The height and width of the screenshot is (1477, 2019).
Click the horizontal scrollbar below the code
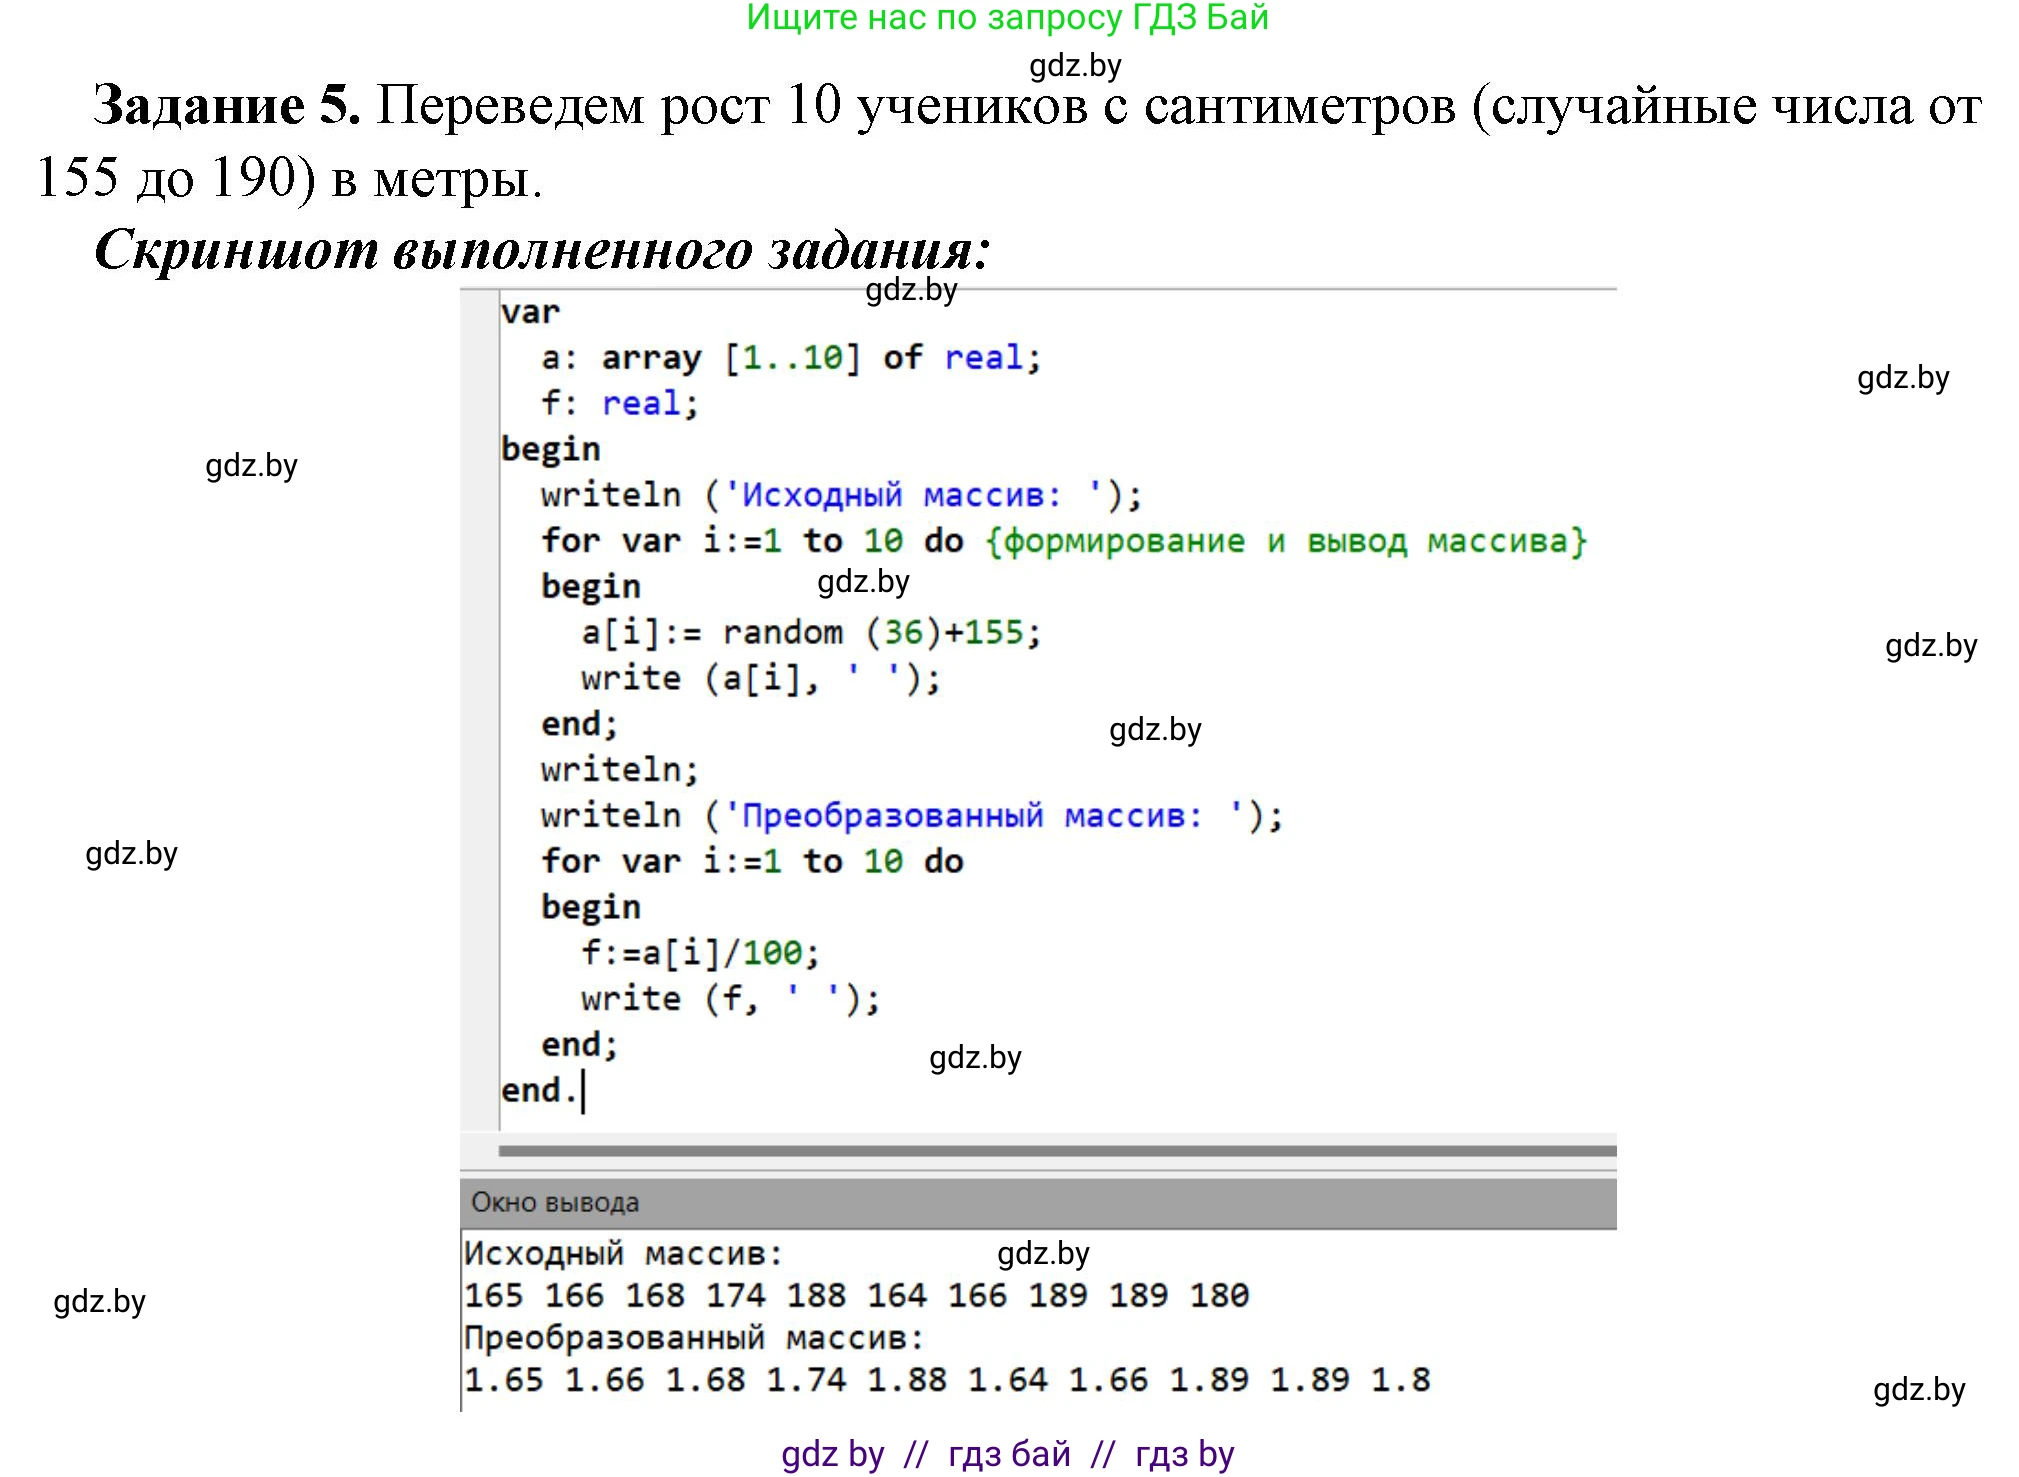1050,1148
